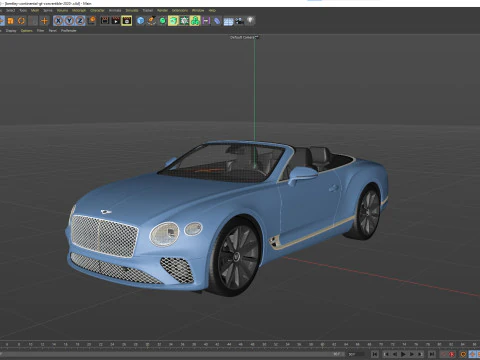480x360 pixels.
Task: Jump to the next keyframe
Action: [420, 354]
